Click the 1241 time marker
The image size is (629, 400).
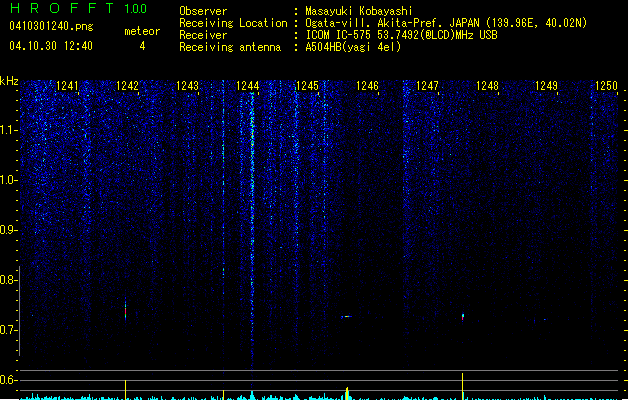pos(67,86)
